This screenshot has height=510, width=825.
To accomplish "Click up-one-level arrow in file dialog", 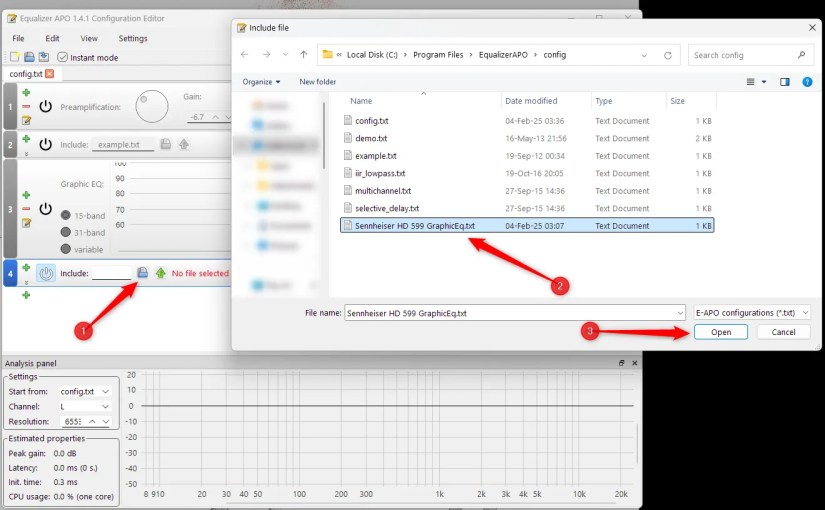I will 304,55.
